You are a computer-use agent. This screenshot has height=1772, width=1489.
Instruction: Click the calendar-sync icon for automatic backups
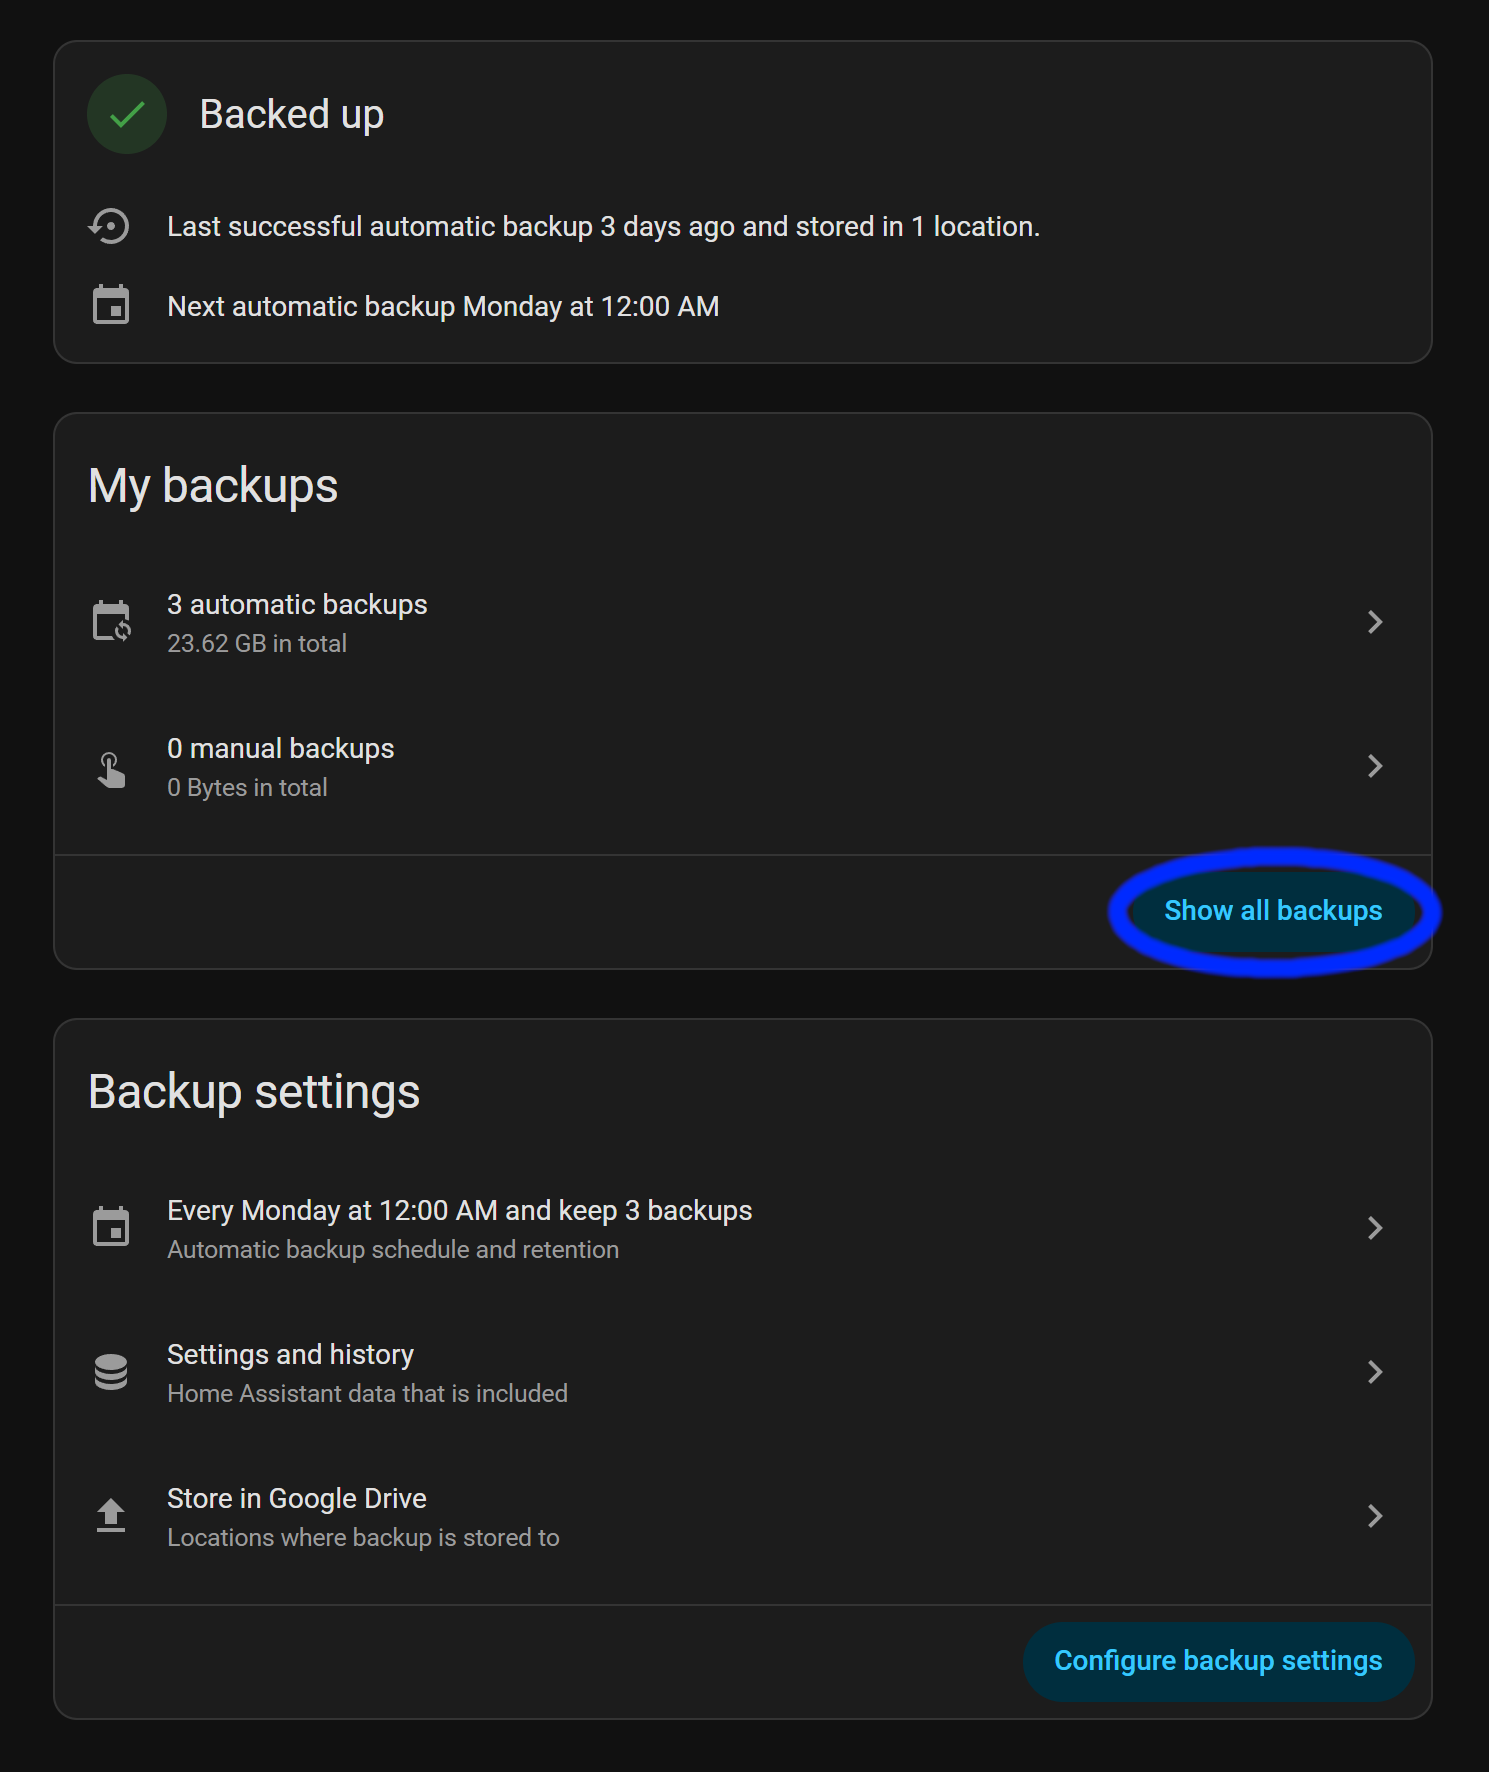coord(112,621)
